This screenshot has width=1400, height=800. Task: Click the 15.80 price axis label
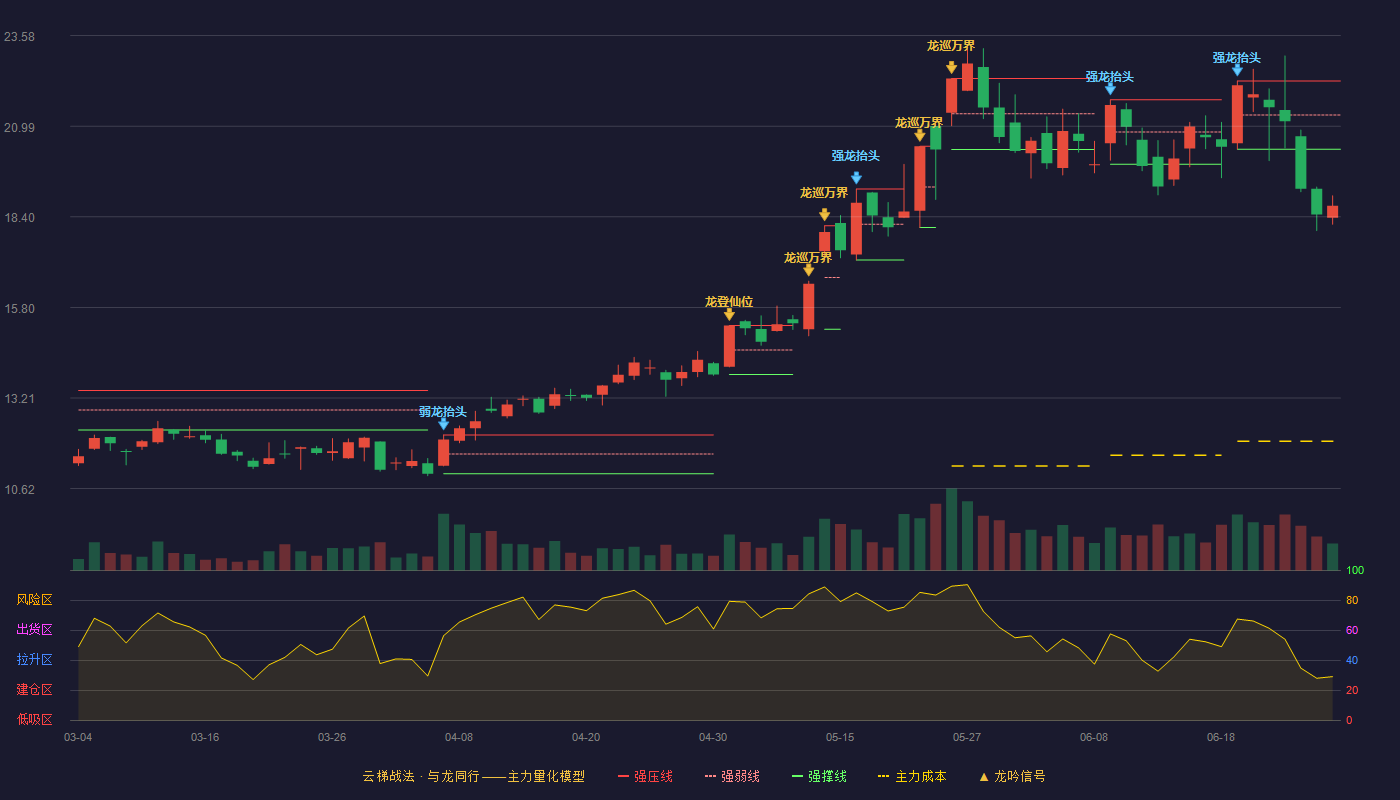[x=19, y=308]
